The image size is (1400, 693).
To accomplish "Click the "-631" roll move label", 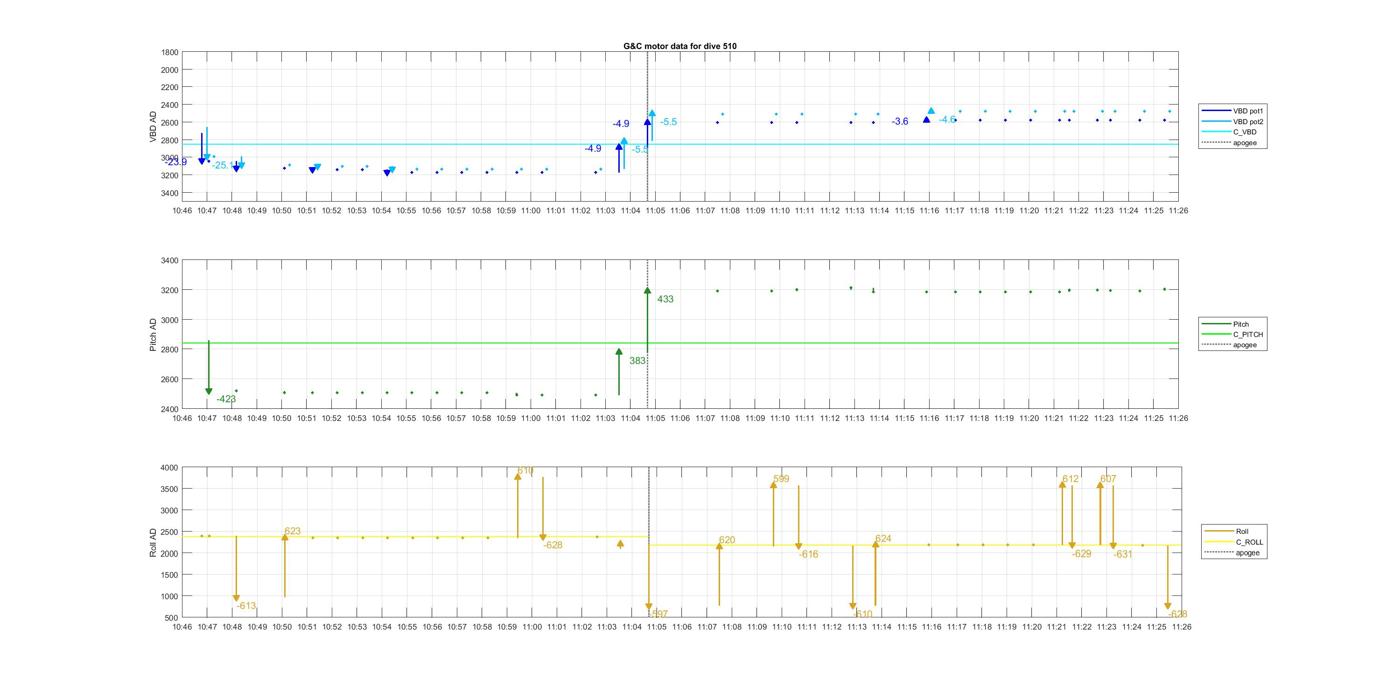I will (x=1123, y=554).
